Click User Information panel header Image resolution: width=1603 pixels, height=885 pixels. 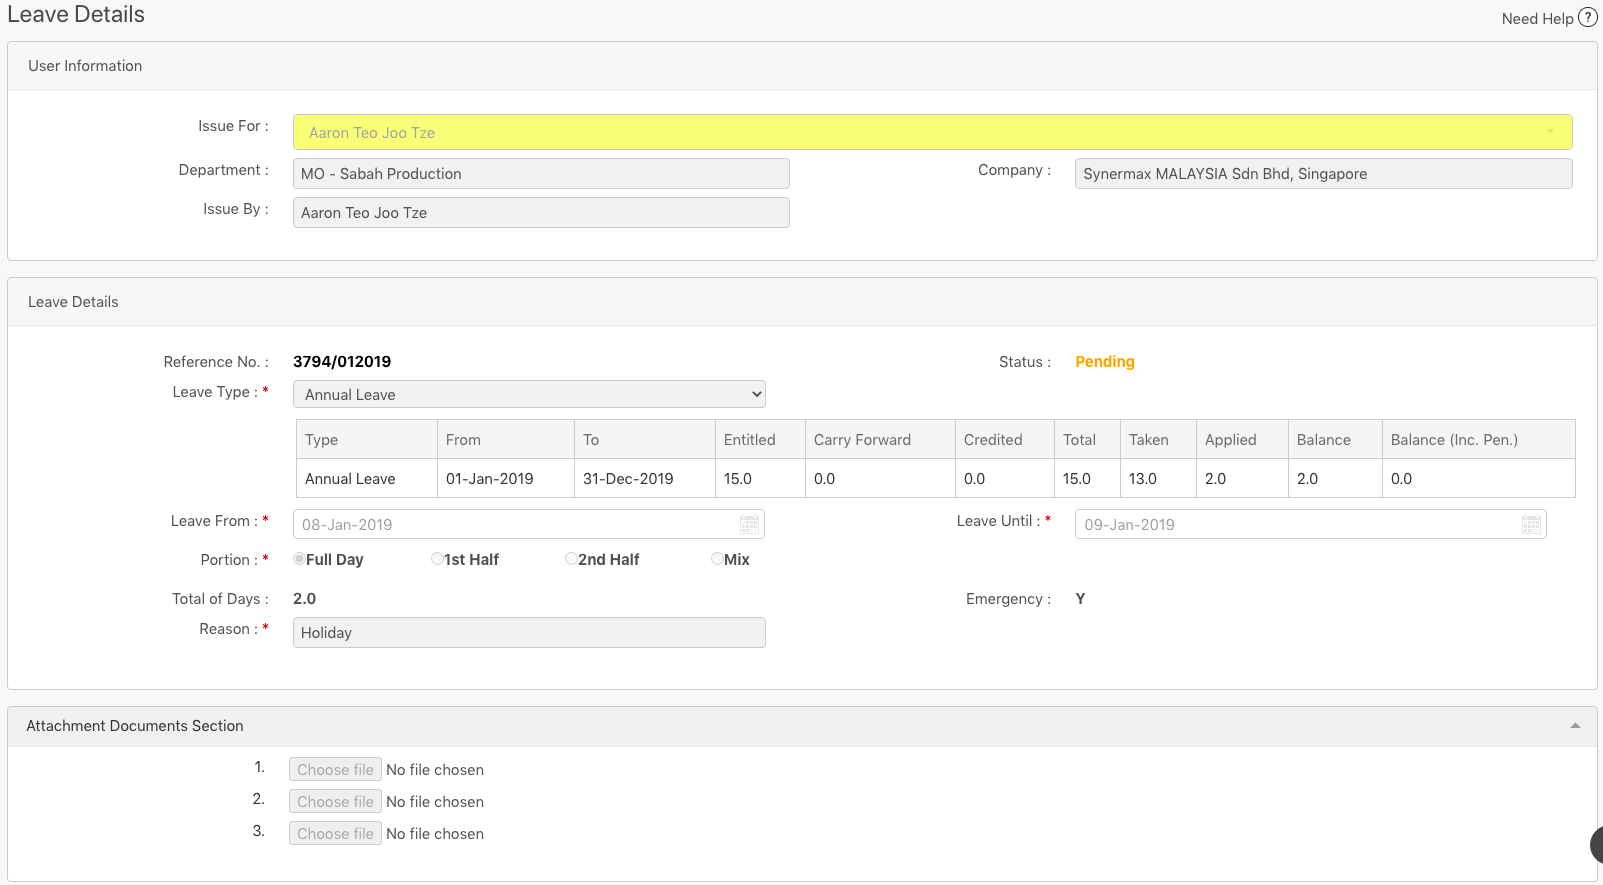pyautogui.click(x=802, y=66)
